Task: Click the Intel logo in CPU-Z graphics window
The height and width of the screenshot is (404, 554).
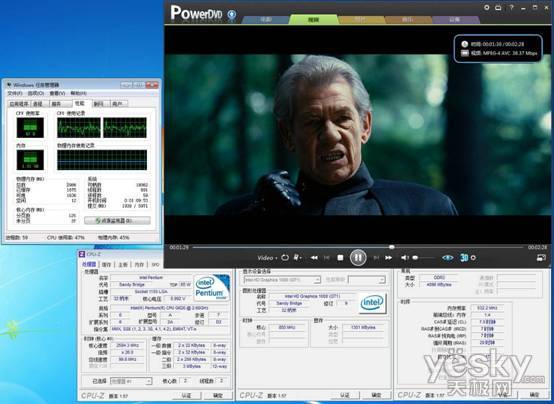Action: click(x=372, y=303)
